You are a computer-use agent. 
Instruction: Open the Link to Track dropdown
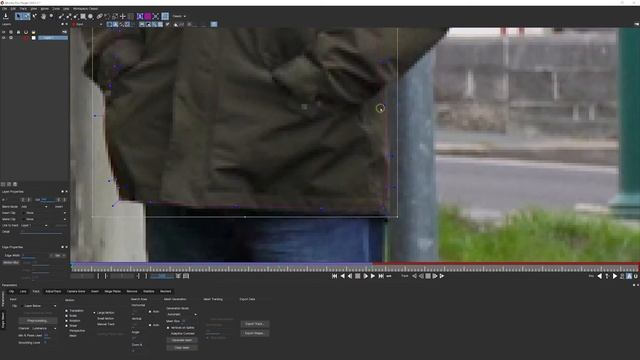pos(34,225)
